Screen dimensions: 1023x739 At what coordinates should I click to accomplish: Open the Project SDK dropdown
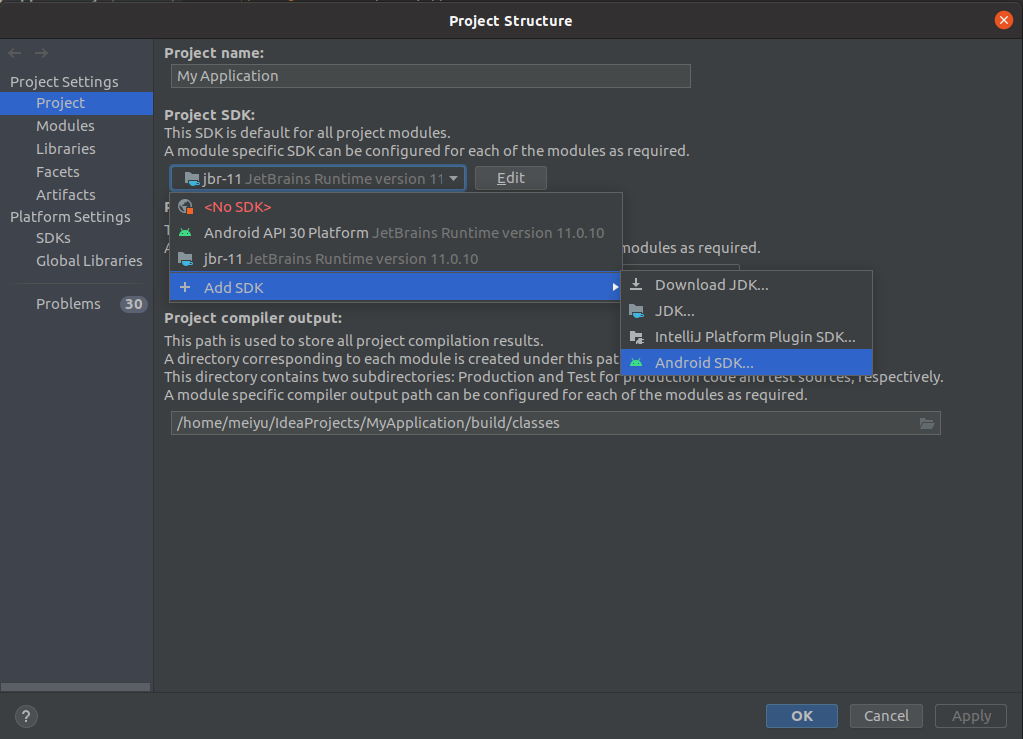pyautogui.click(x=318, y=179)
